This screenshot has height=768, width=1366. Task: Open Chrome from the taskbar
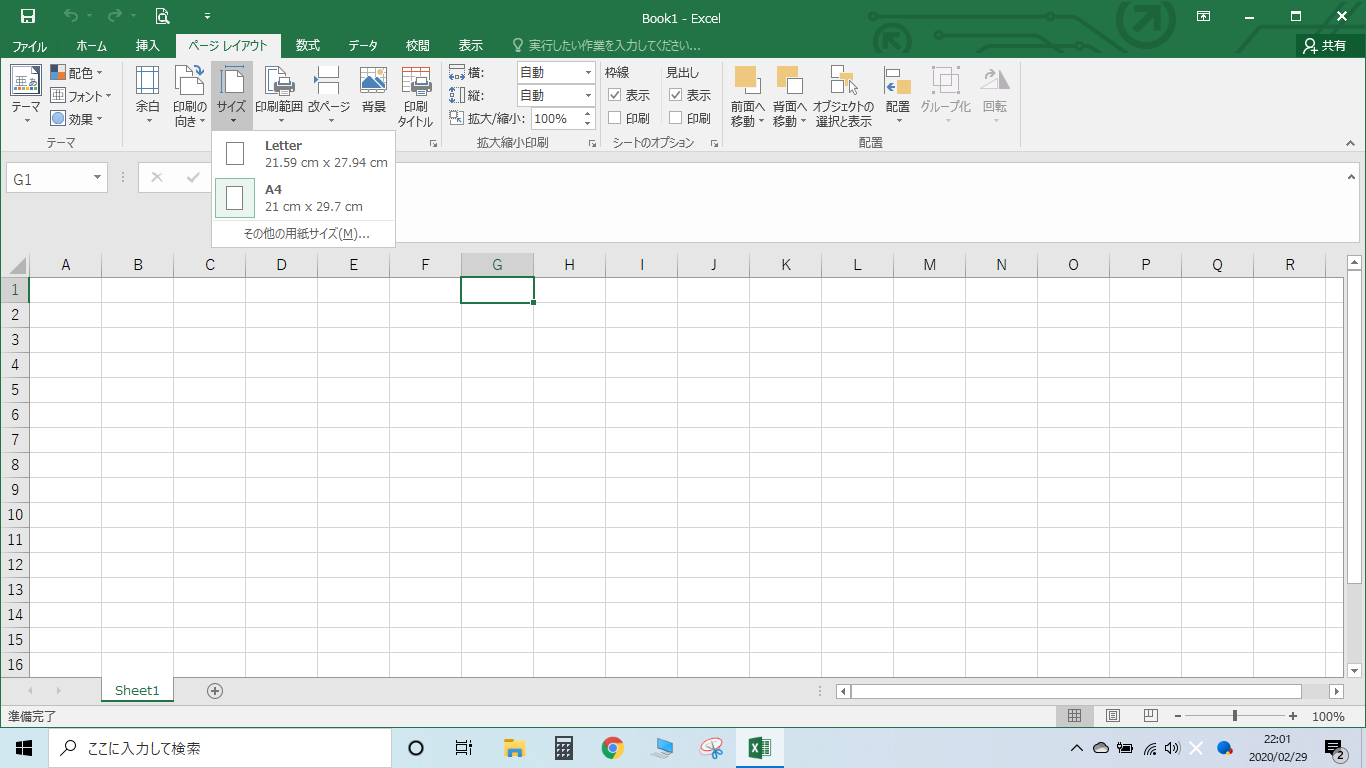coord(613,748)
